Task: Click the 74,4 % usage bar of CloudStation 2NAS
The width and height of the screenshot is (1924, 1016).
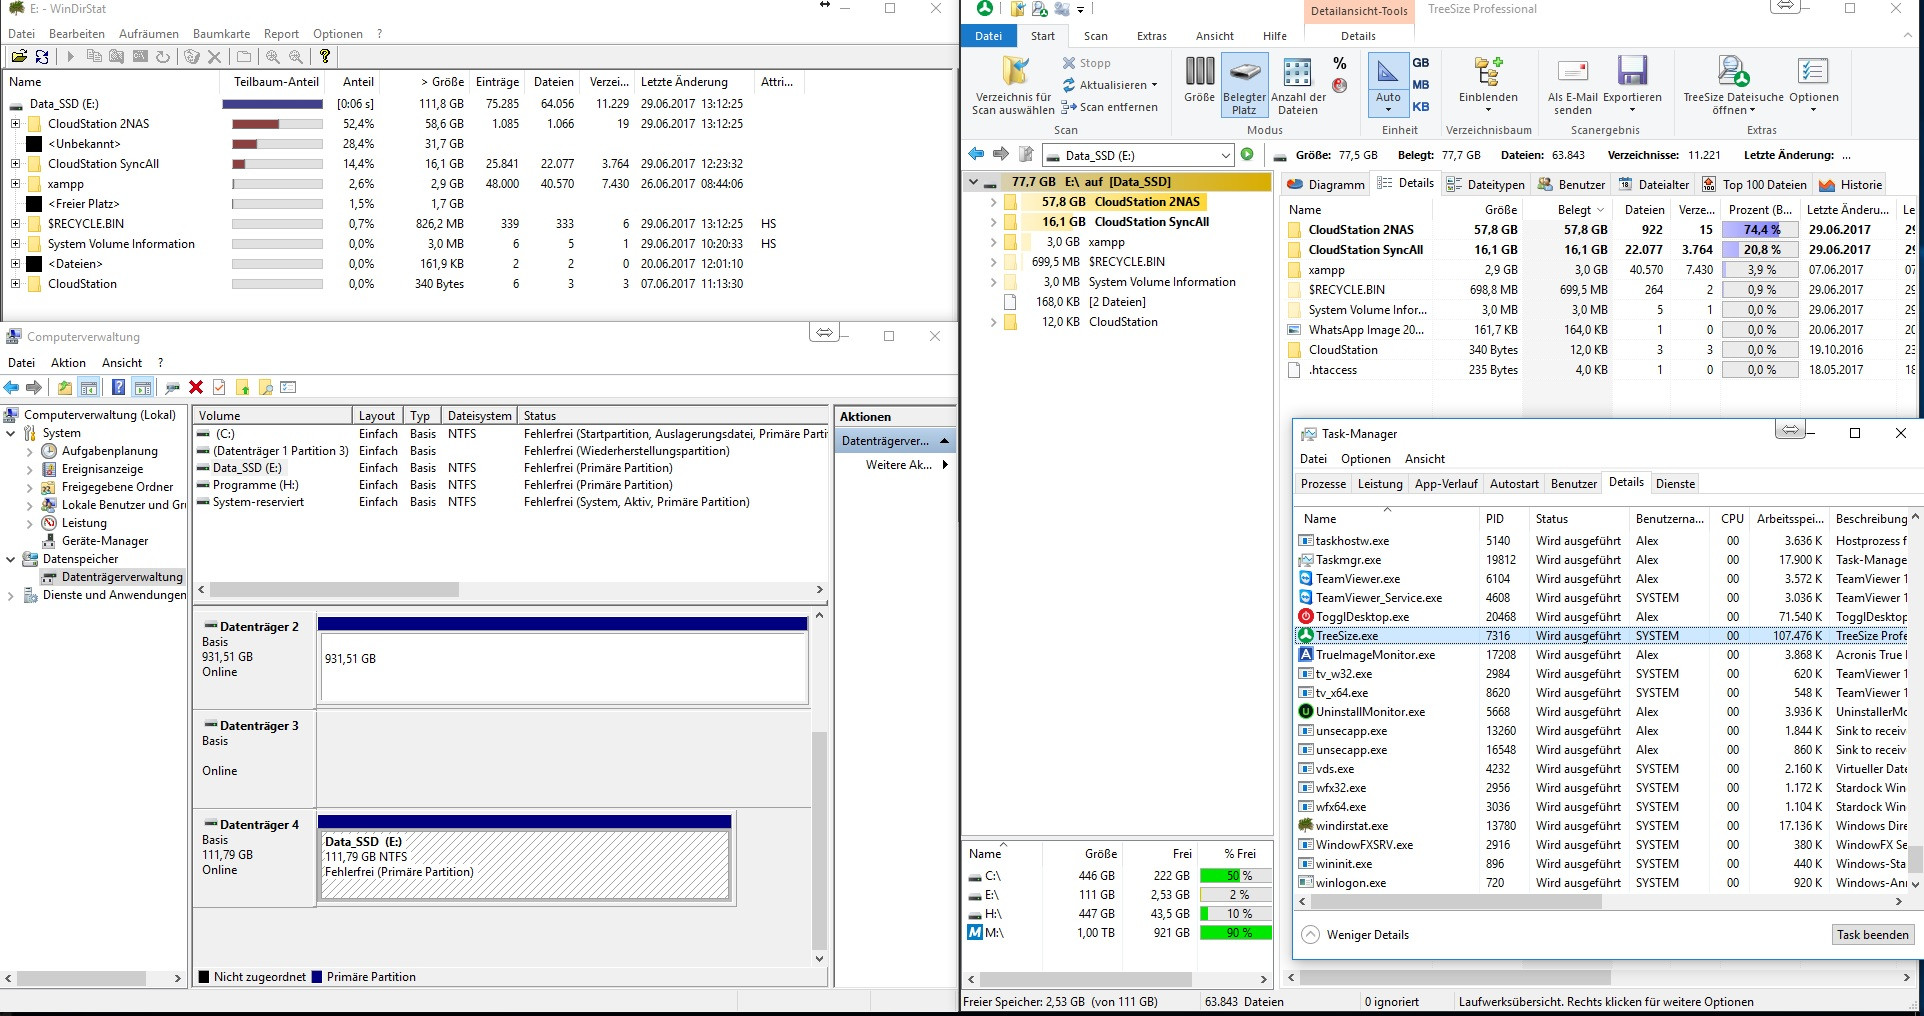Action: pyautogui.click(x=1759, y=229)
